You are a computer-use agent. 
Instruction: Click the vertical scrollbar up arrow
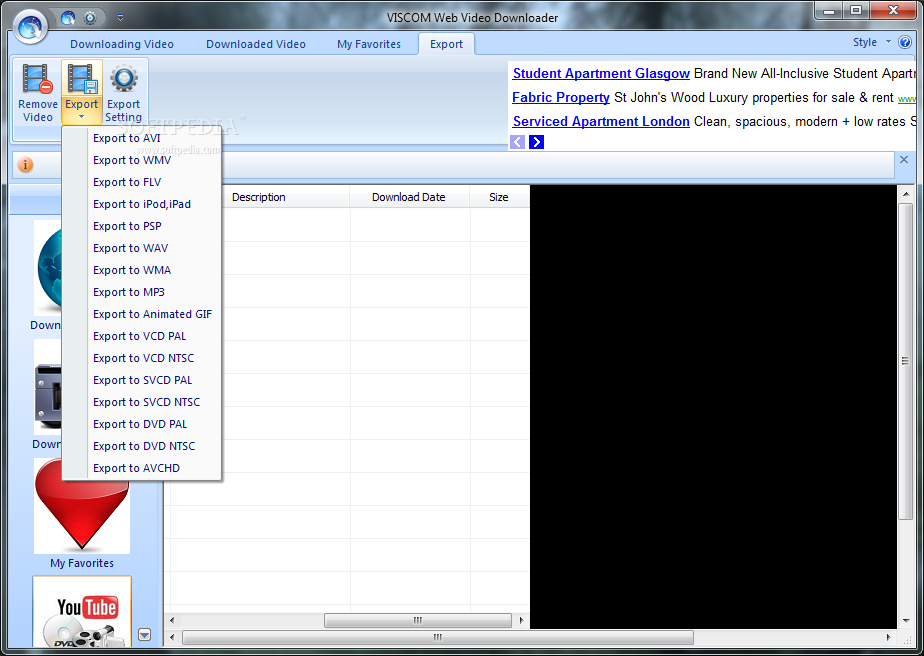tap(906, 194)
